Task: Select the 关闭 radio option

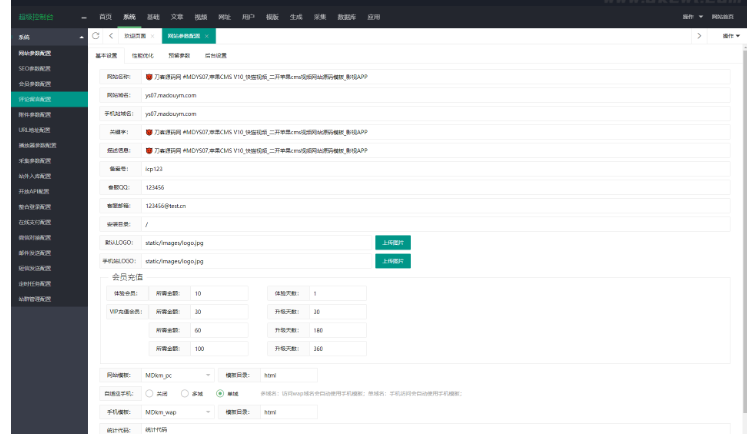Action: coord(148,393)
